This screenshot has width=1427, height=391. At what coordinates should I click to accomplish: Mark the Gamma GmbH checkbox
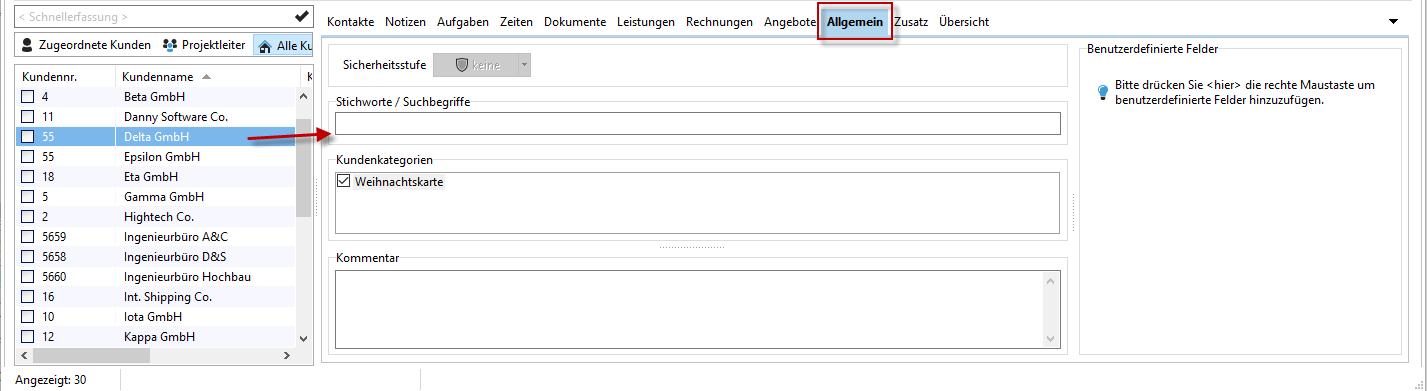28,197
